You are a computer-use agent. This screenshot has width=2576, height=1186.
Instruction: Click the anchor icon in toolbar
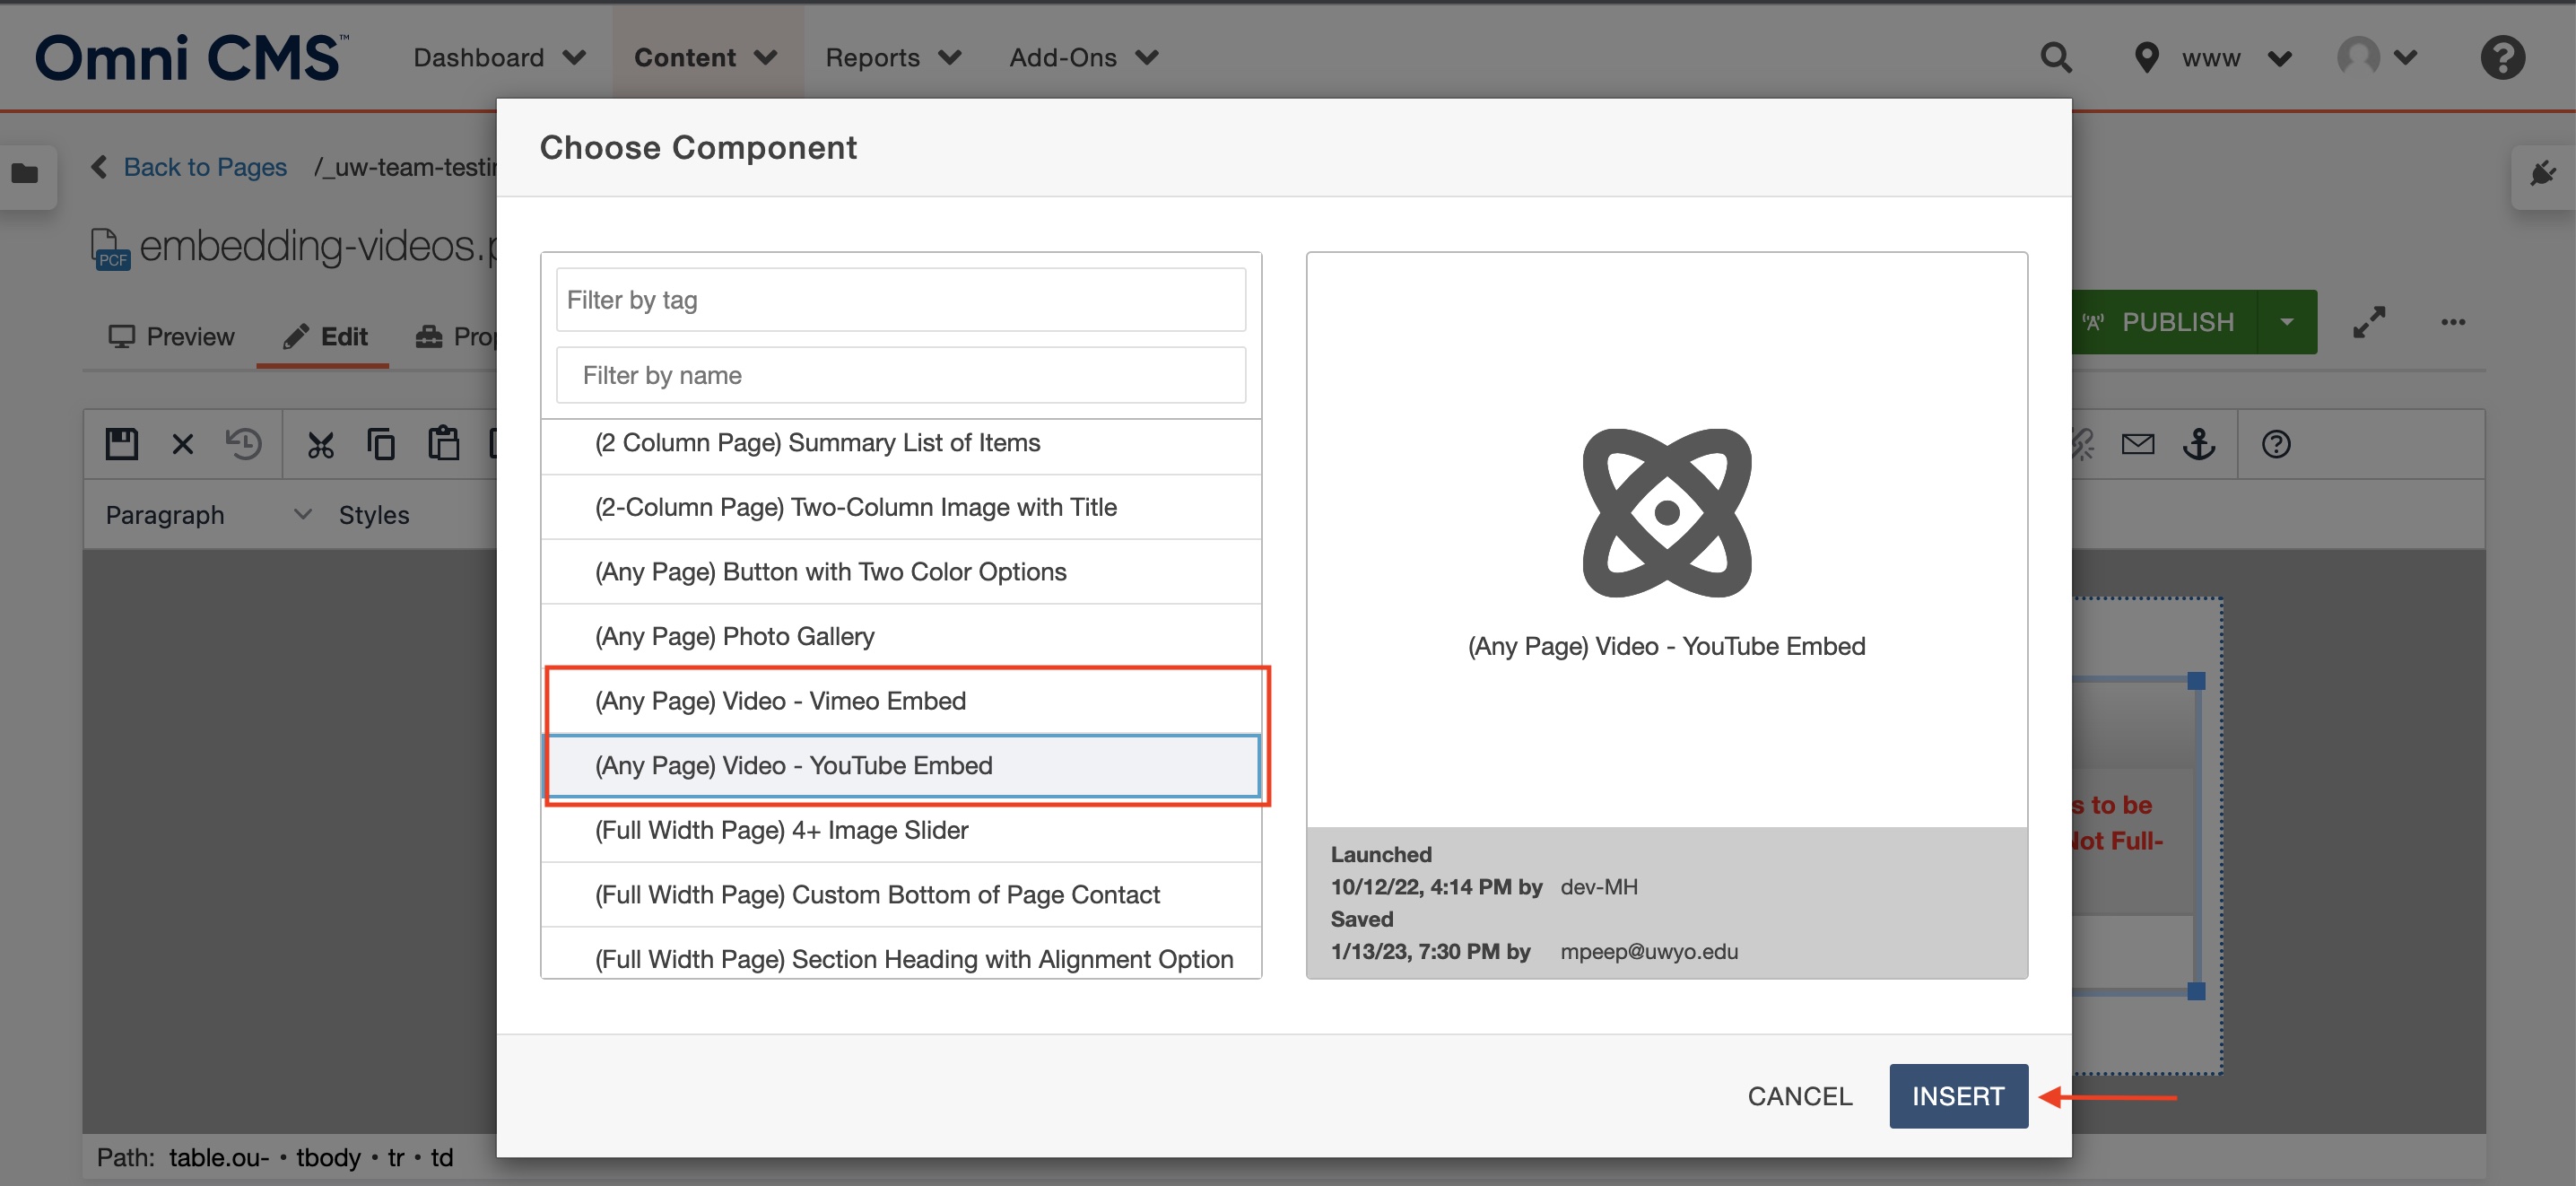2198,443
